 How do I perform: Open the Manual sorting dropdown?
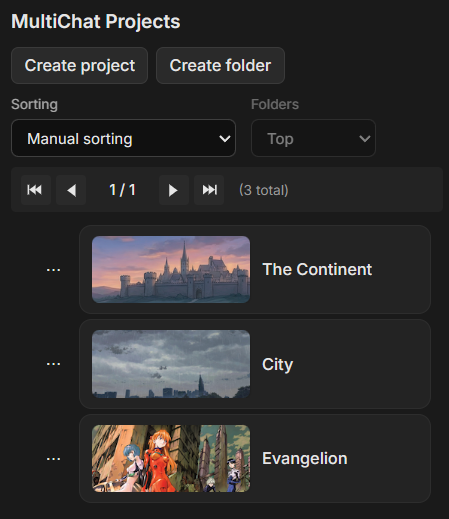point(123,138)
